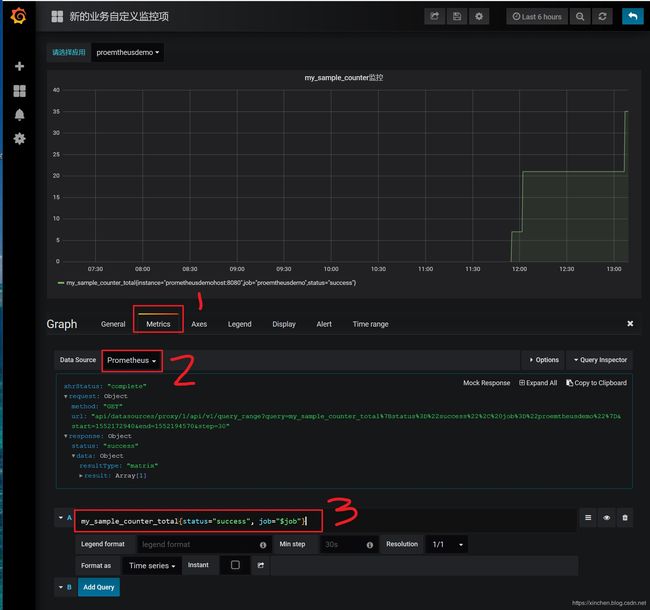This screenshot has height=610, width=650.
Task: Open the Prometheus data source dropdown
Action: (131, 361)
